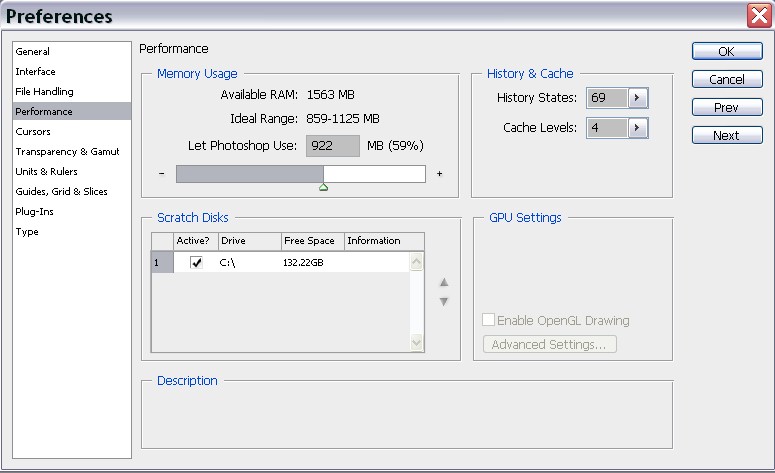The height and width of the screenshot is (473, 775).
Task: Click the Advanced Settings button
Action: 549,345
